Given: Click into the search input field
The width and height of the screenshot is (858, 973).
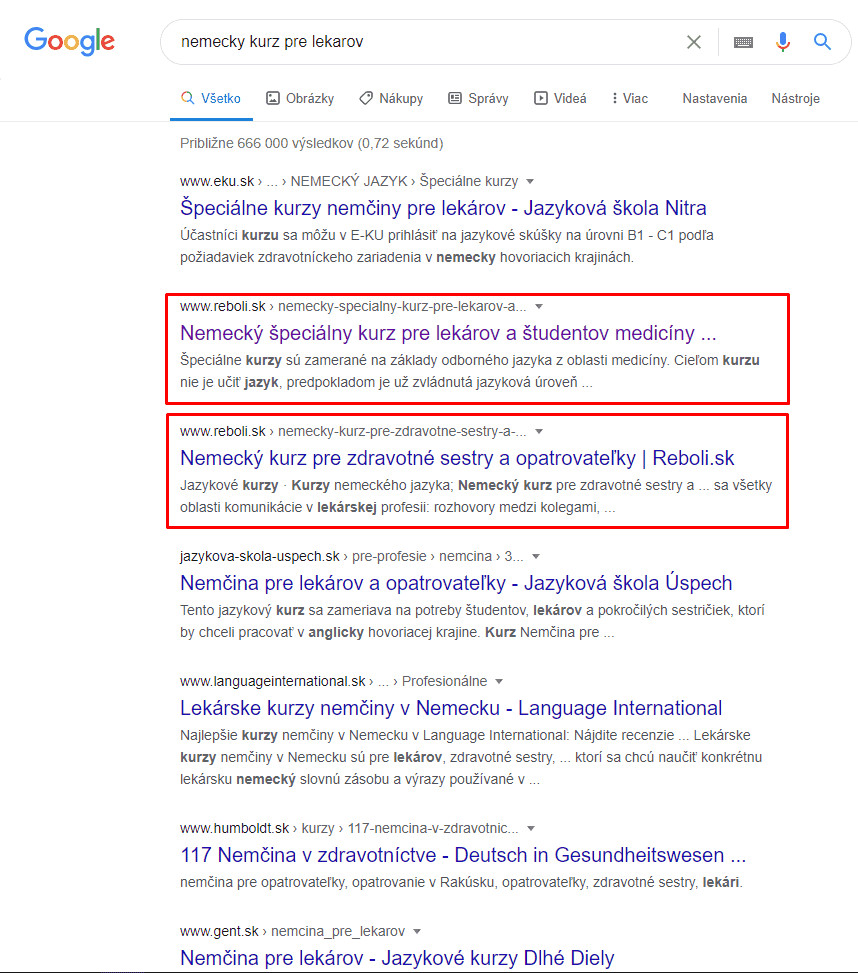Looking at the screenshot, I should tap(420, 42).
